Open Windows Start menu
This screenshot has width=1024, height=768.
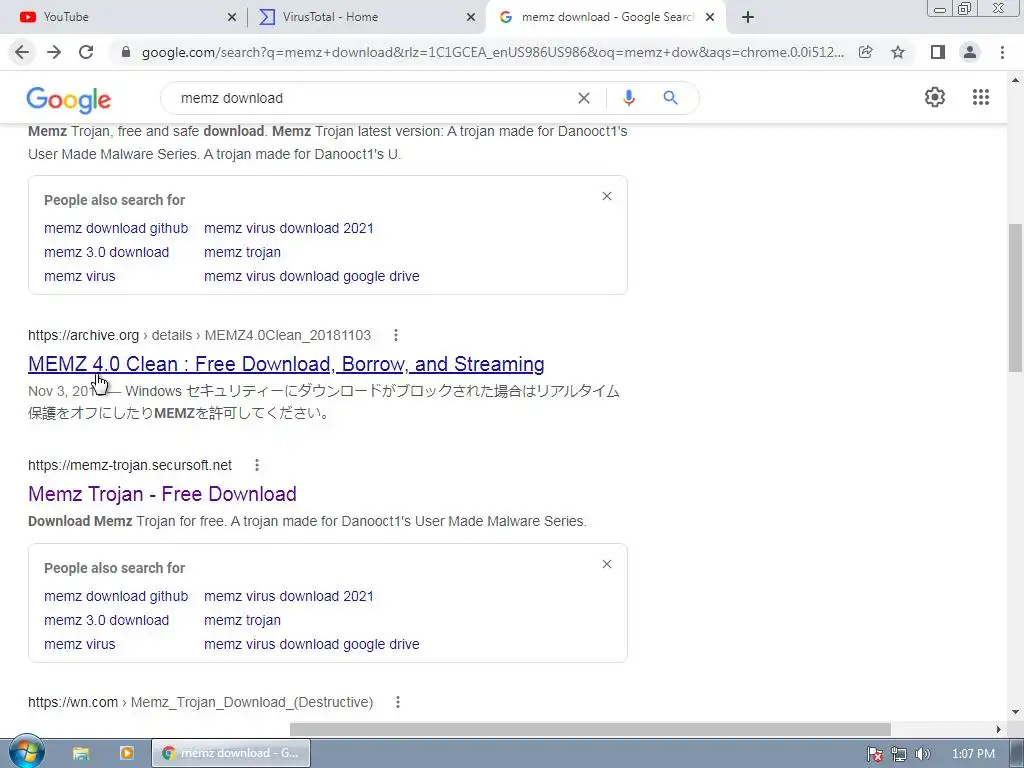[x=26, y=752]
